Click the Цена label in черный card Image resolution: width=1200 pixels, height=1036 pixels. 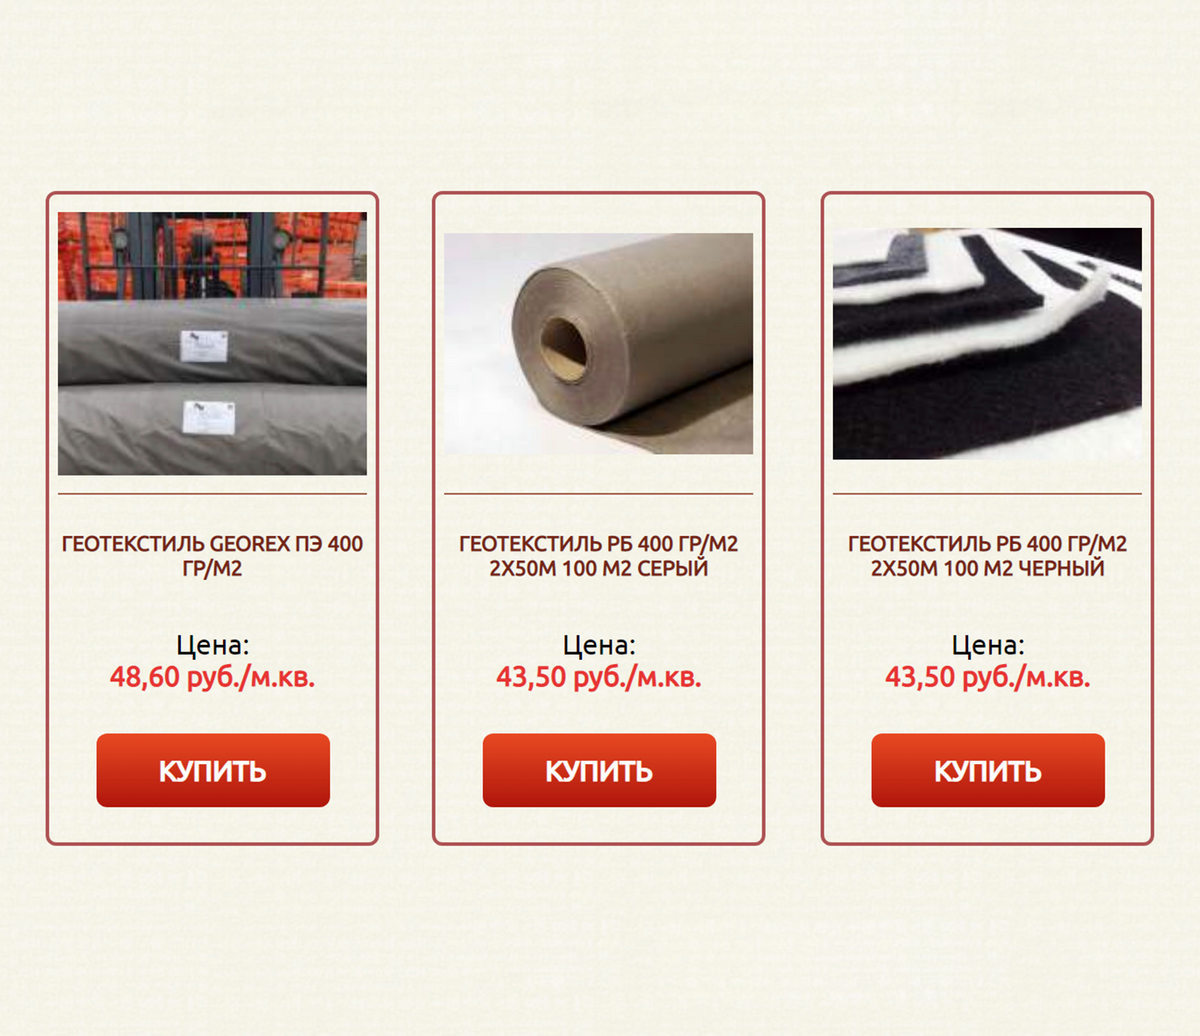[987, 645]
